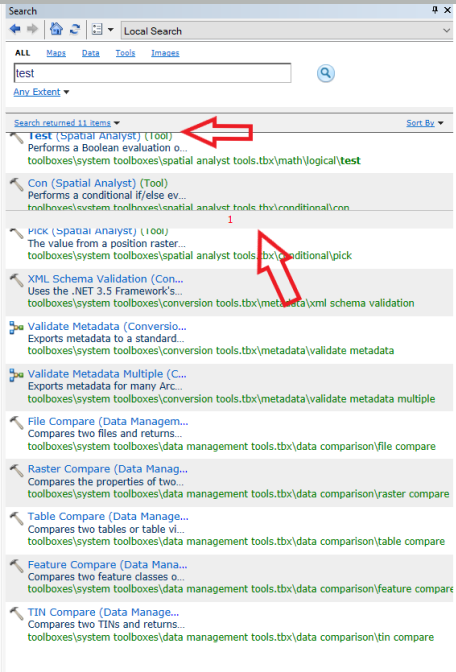Select description 'Exports metadata for many Arc...'

click(105, 386)
